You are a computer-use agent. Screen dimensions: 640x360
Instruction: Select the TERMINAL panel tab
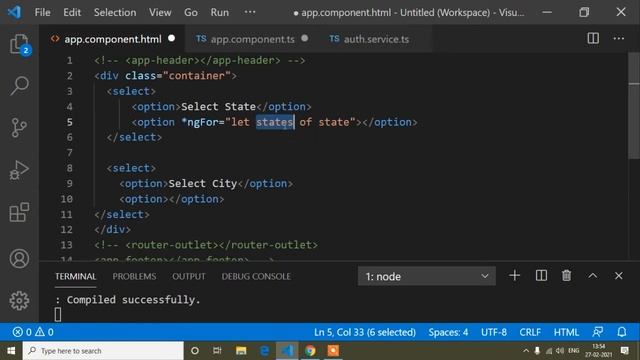pos(76,276)
